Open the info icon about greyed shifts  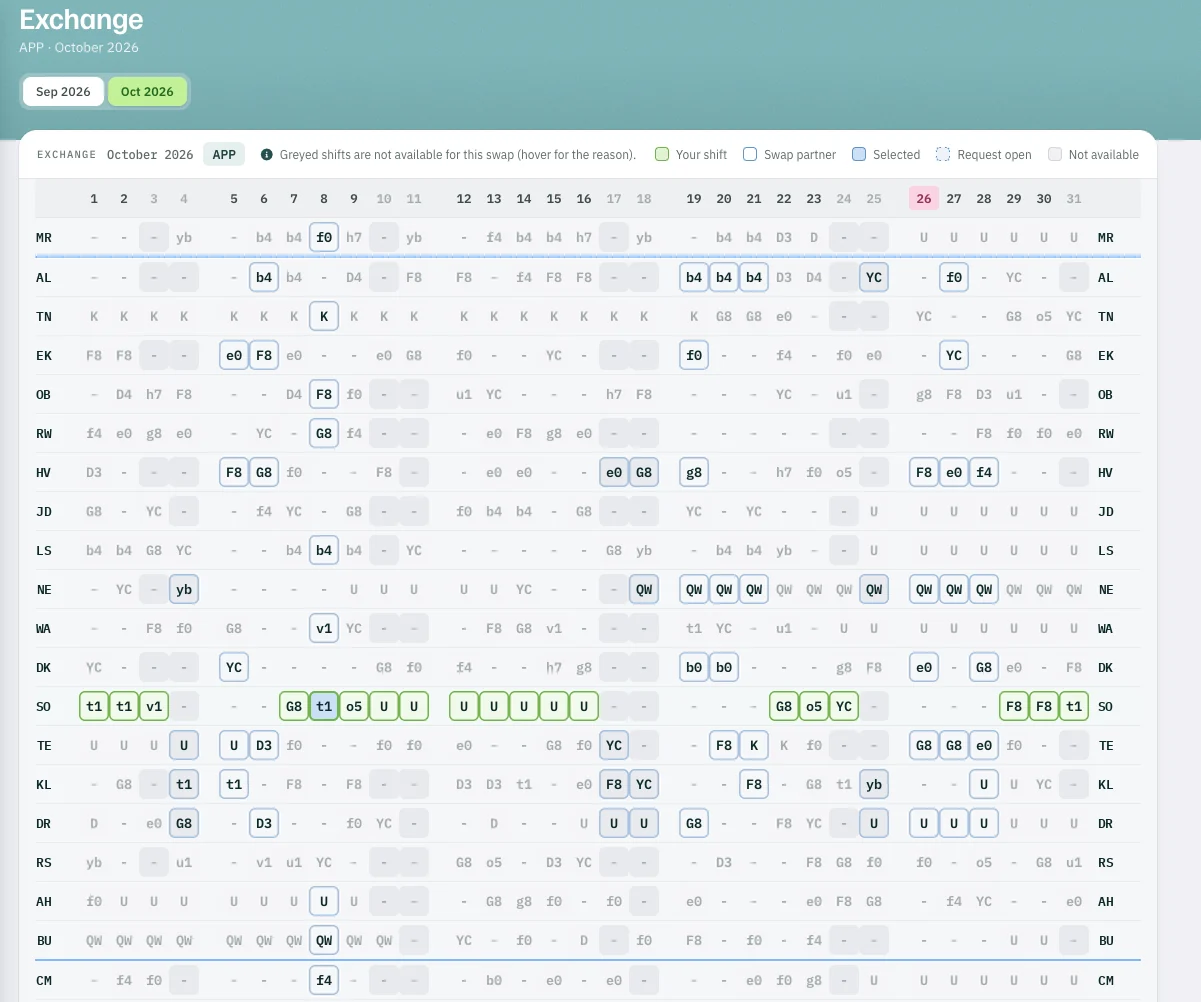(267, 155)
